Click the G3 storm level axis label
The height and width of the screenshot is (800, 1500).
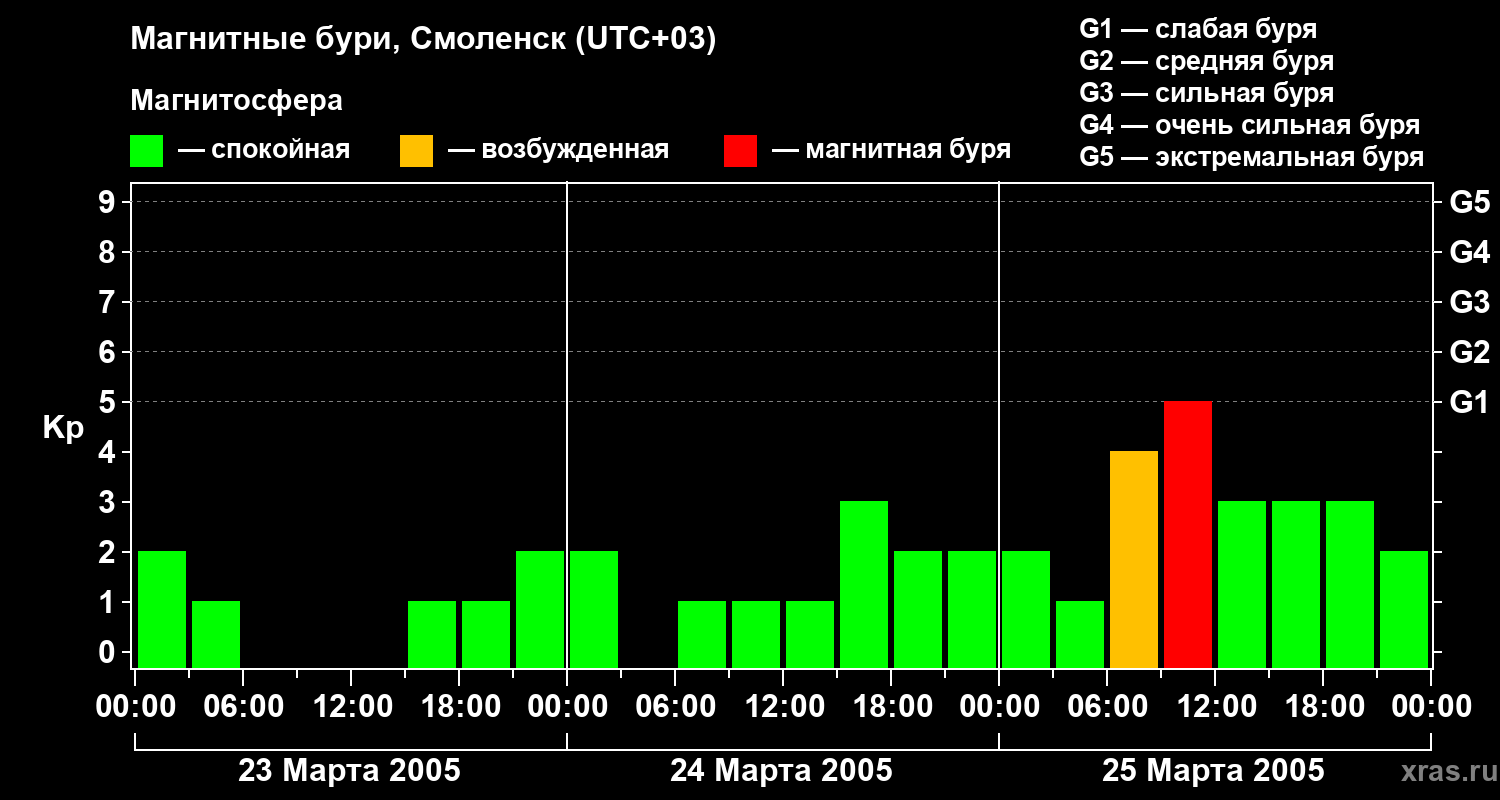1469,302
